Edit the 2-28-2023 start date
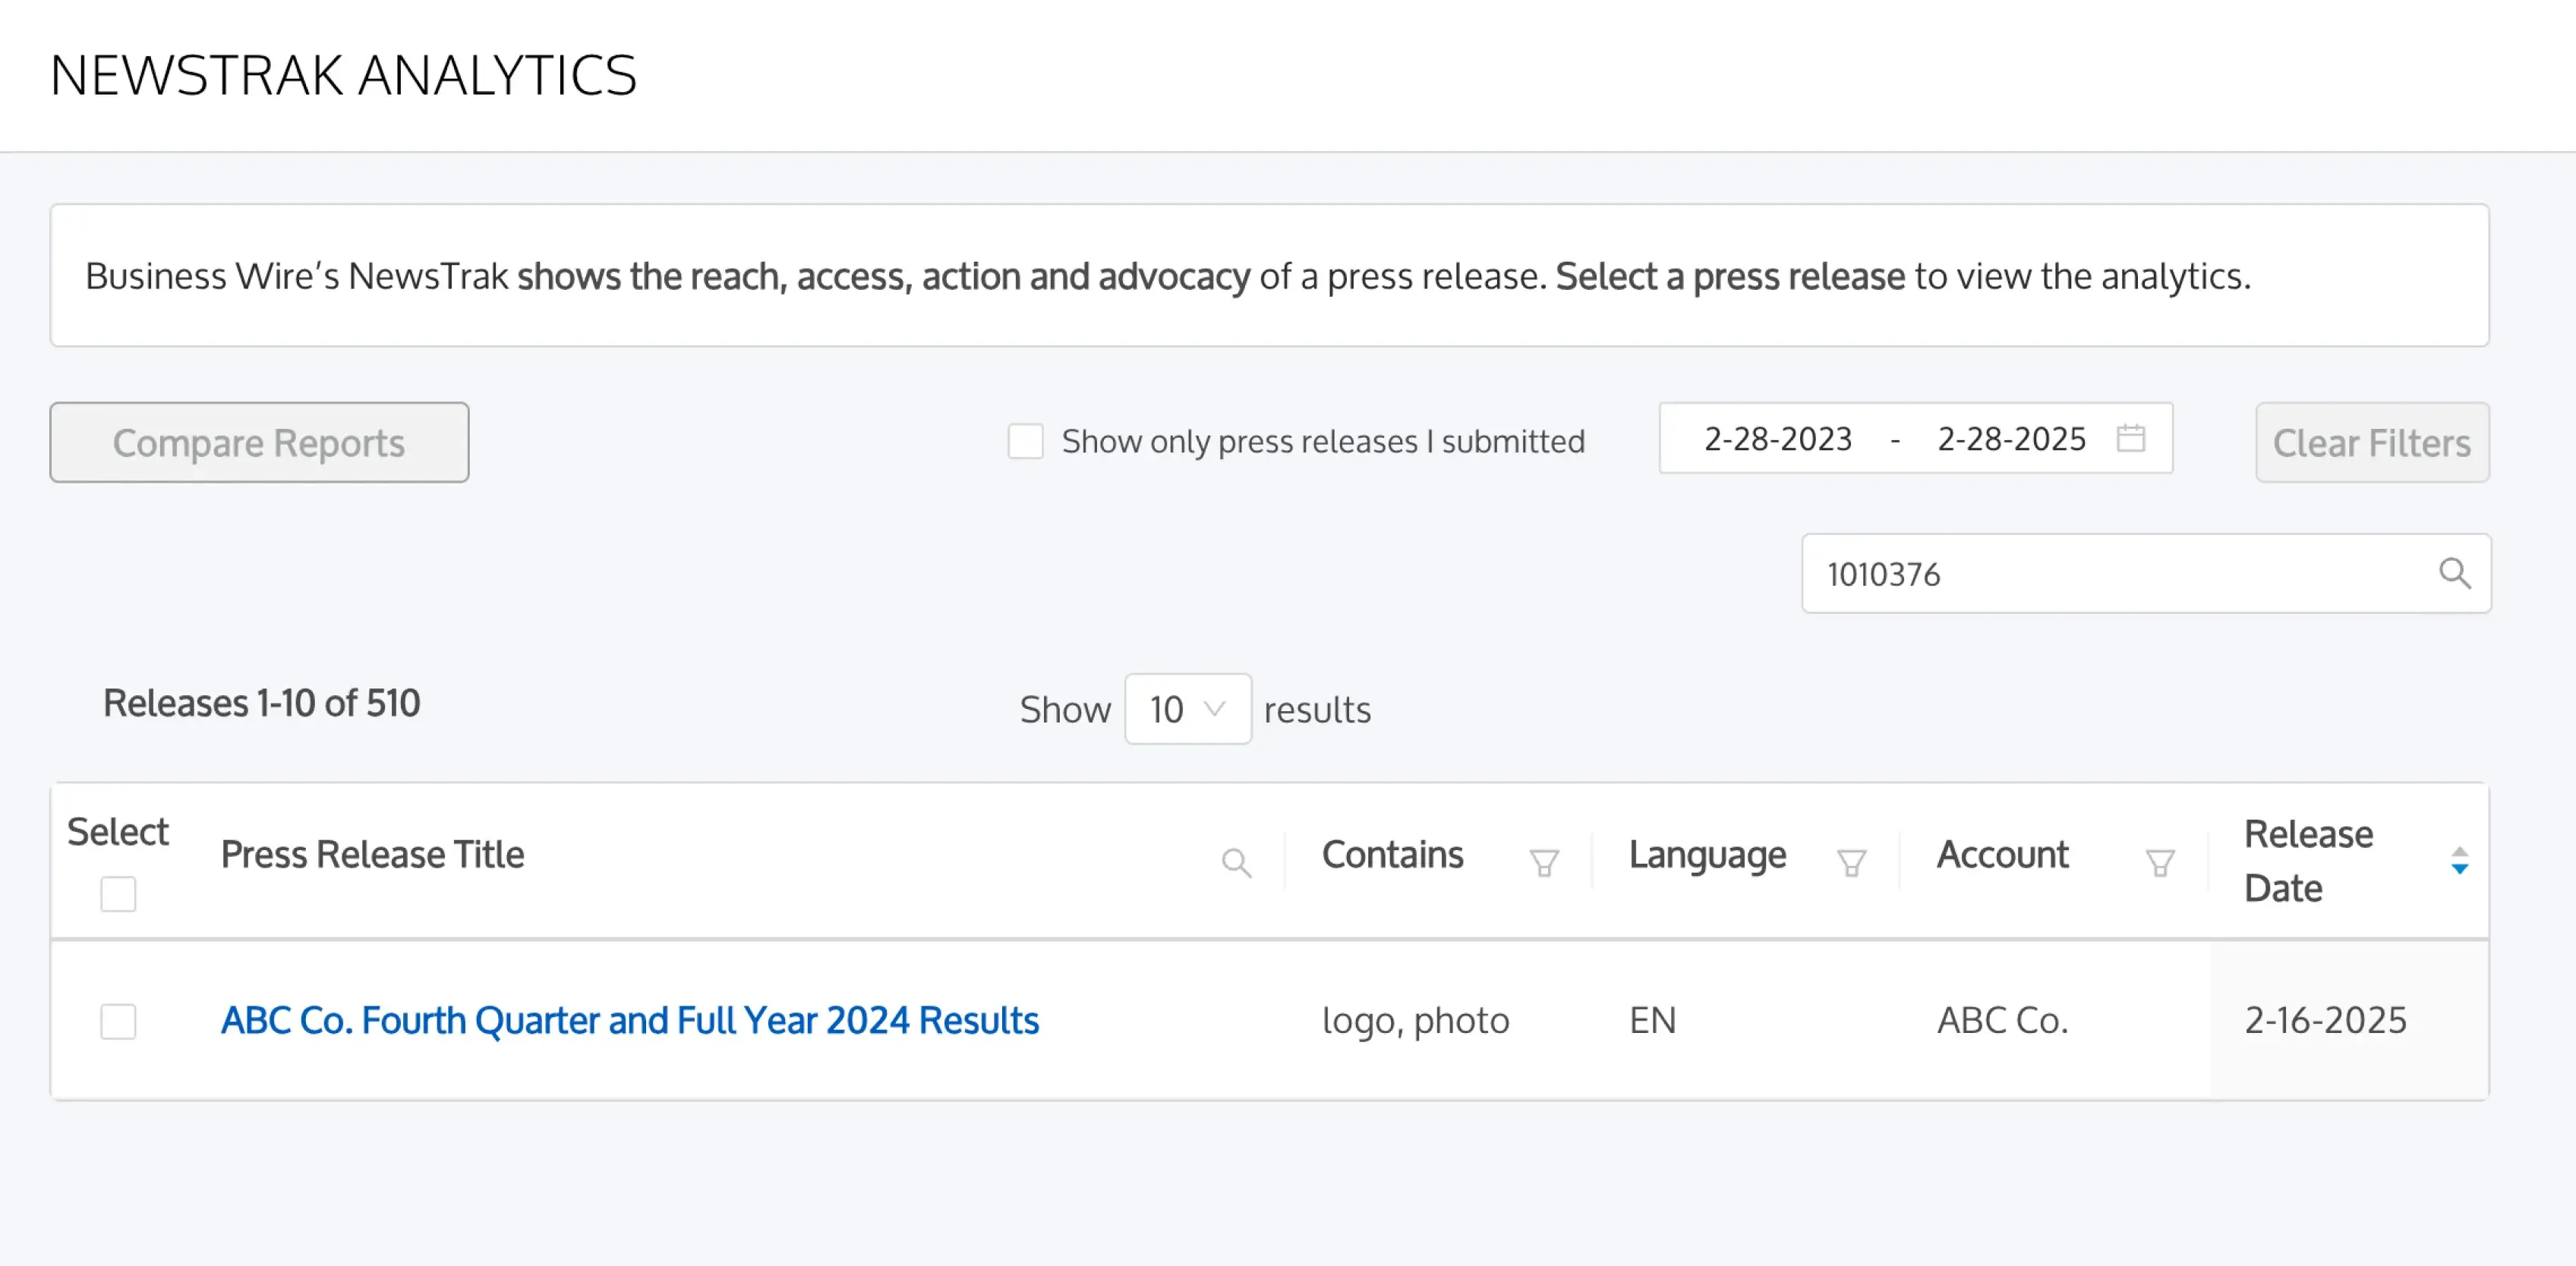The image size is (2576, 1266). pyautogui.click(x=1777, y=439)
